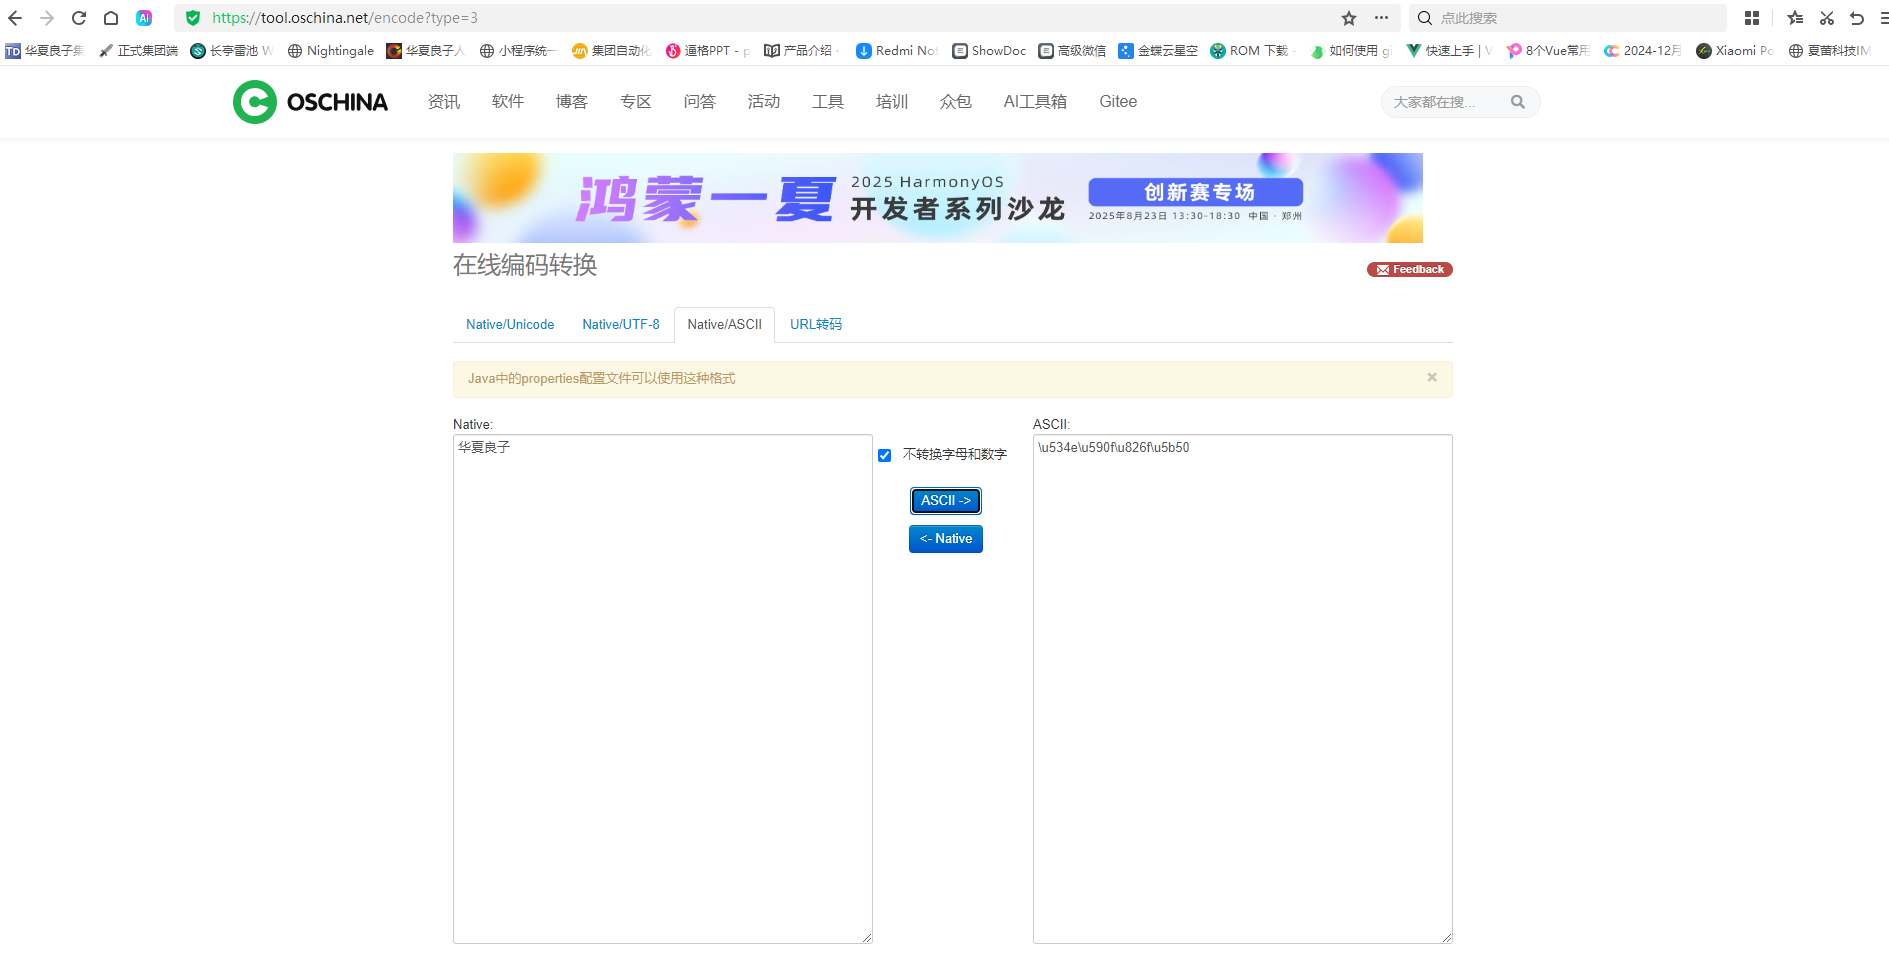
Task: Click the OSCHINA logo
Action: 311,102
